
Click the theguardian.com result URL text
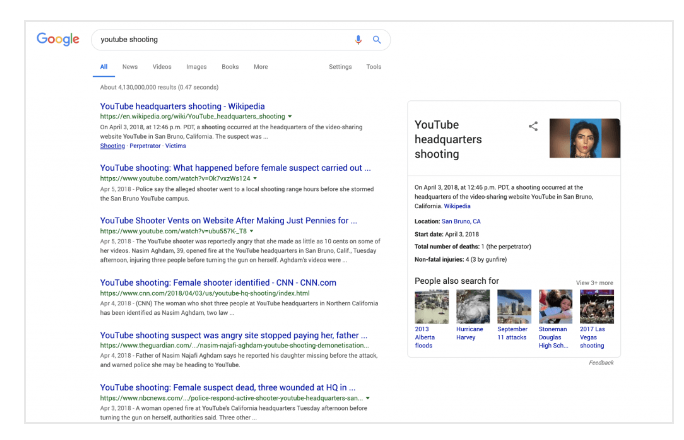tap(235, 345)
